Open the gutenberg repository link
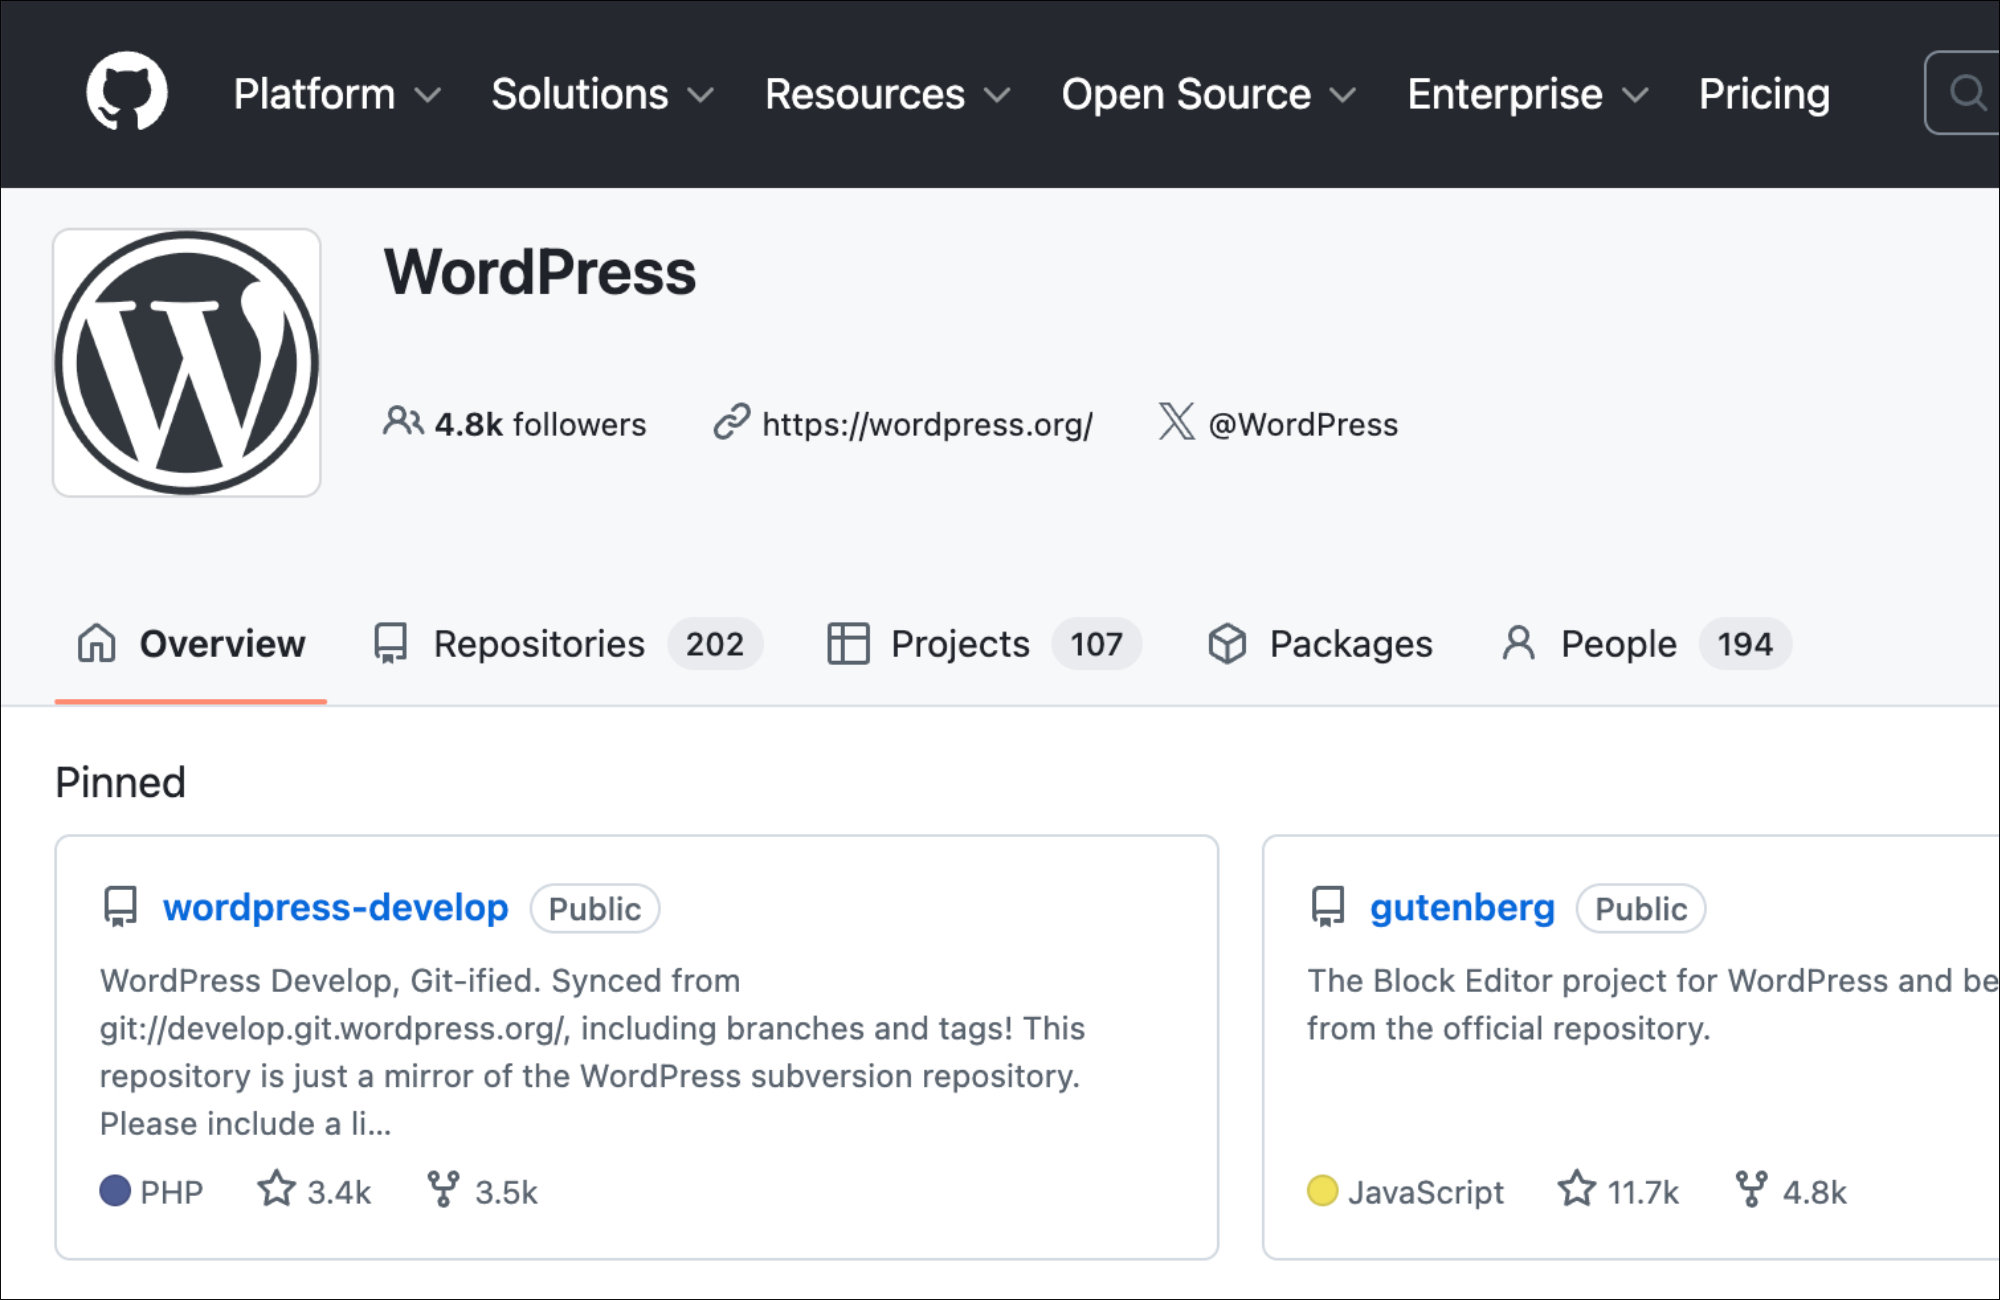 click(x=1462, y=907)
